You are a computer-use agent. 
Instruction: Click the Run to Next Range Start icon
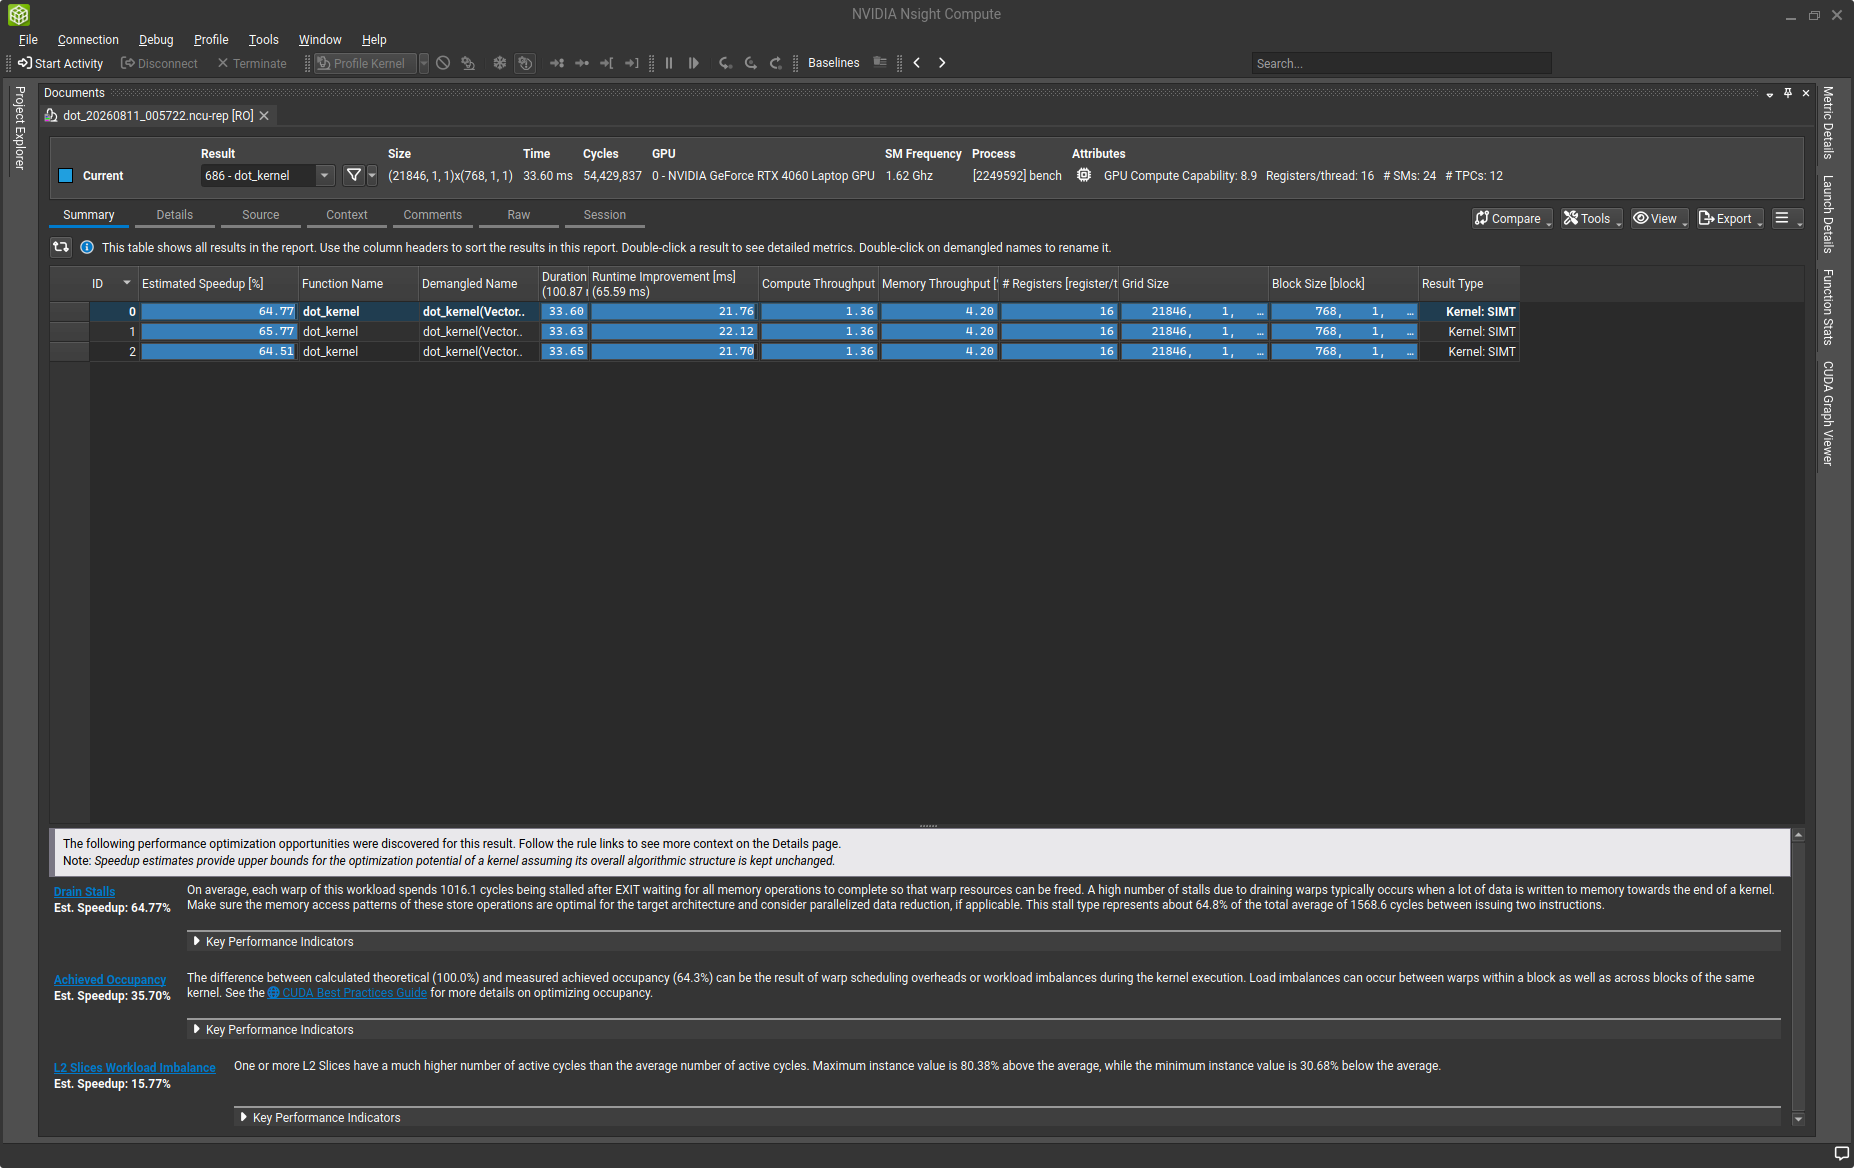pos(606,63)
